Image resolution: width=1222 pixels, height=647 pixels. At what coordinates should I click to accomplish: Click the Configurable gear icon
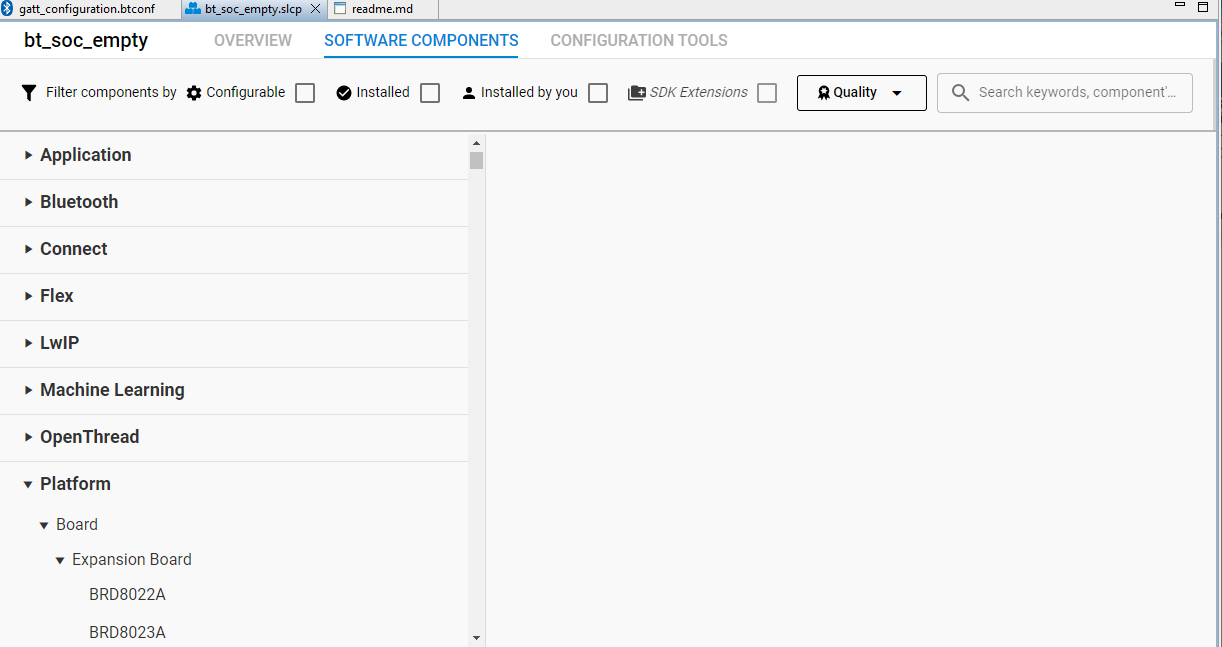point(193,92)
